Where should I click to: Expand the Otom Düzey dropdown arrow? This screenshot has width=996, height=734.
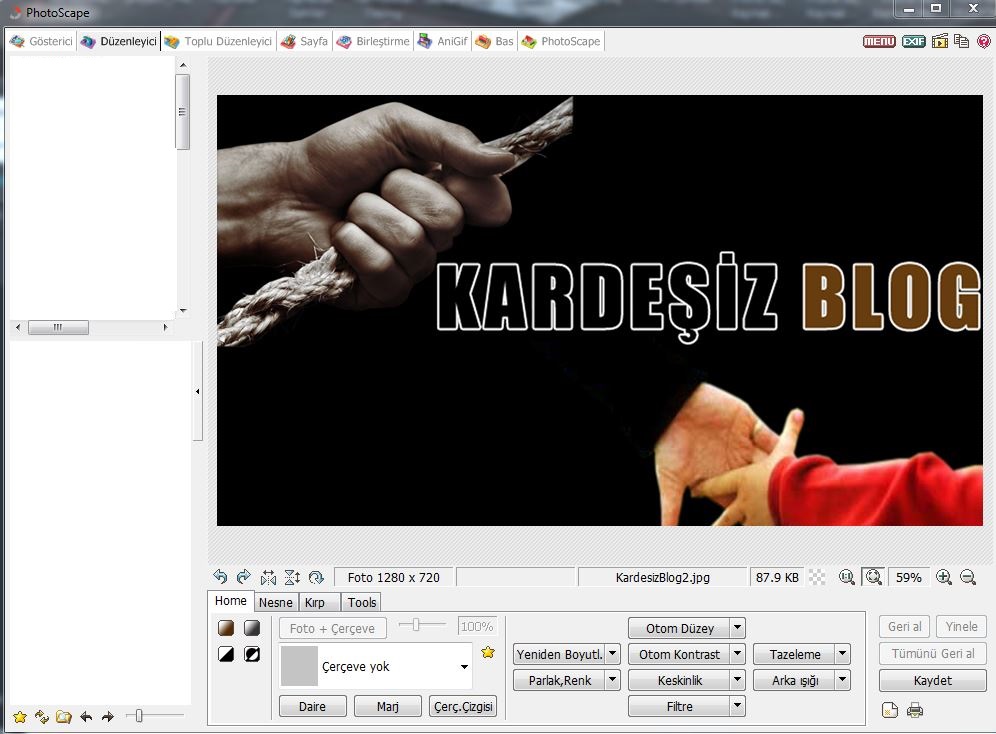click(737, 628)
